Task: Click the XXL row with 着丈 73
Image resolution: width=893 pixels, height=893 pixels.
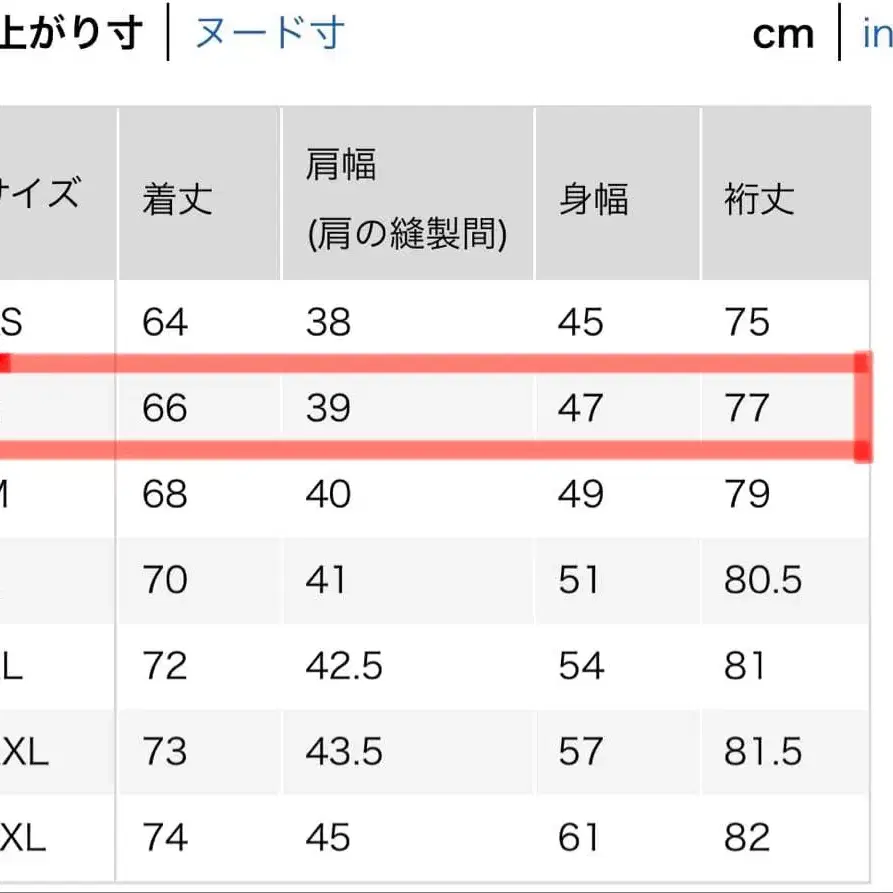Action: (440, 751)
